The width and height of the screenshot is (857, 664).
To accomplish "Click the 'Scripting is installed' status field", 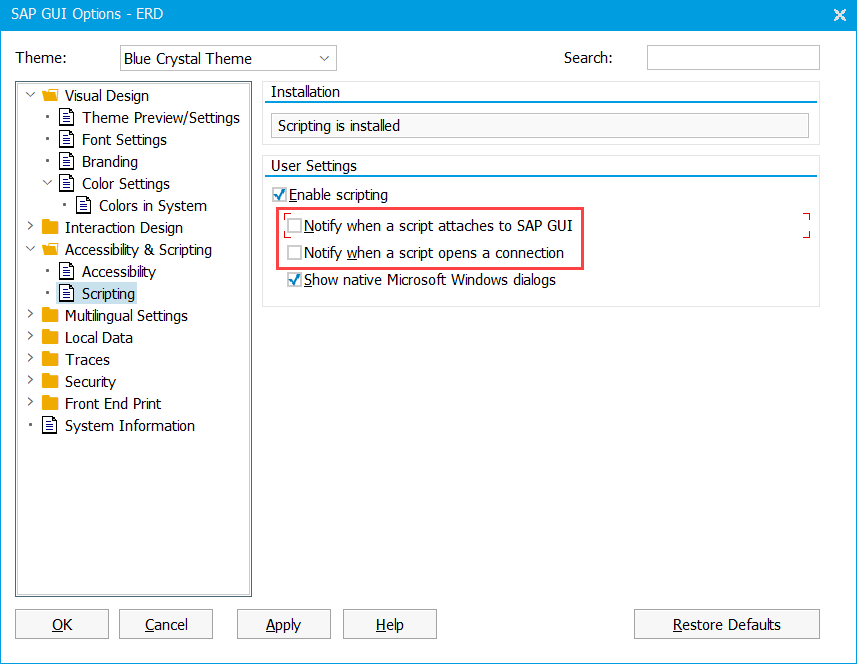I will pyautogui.click(x=539, y=126).
